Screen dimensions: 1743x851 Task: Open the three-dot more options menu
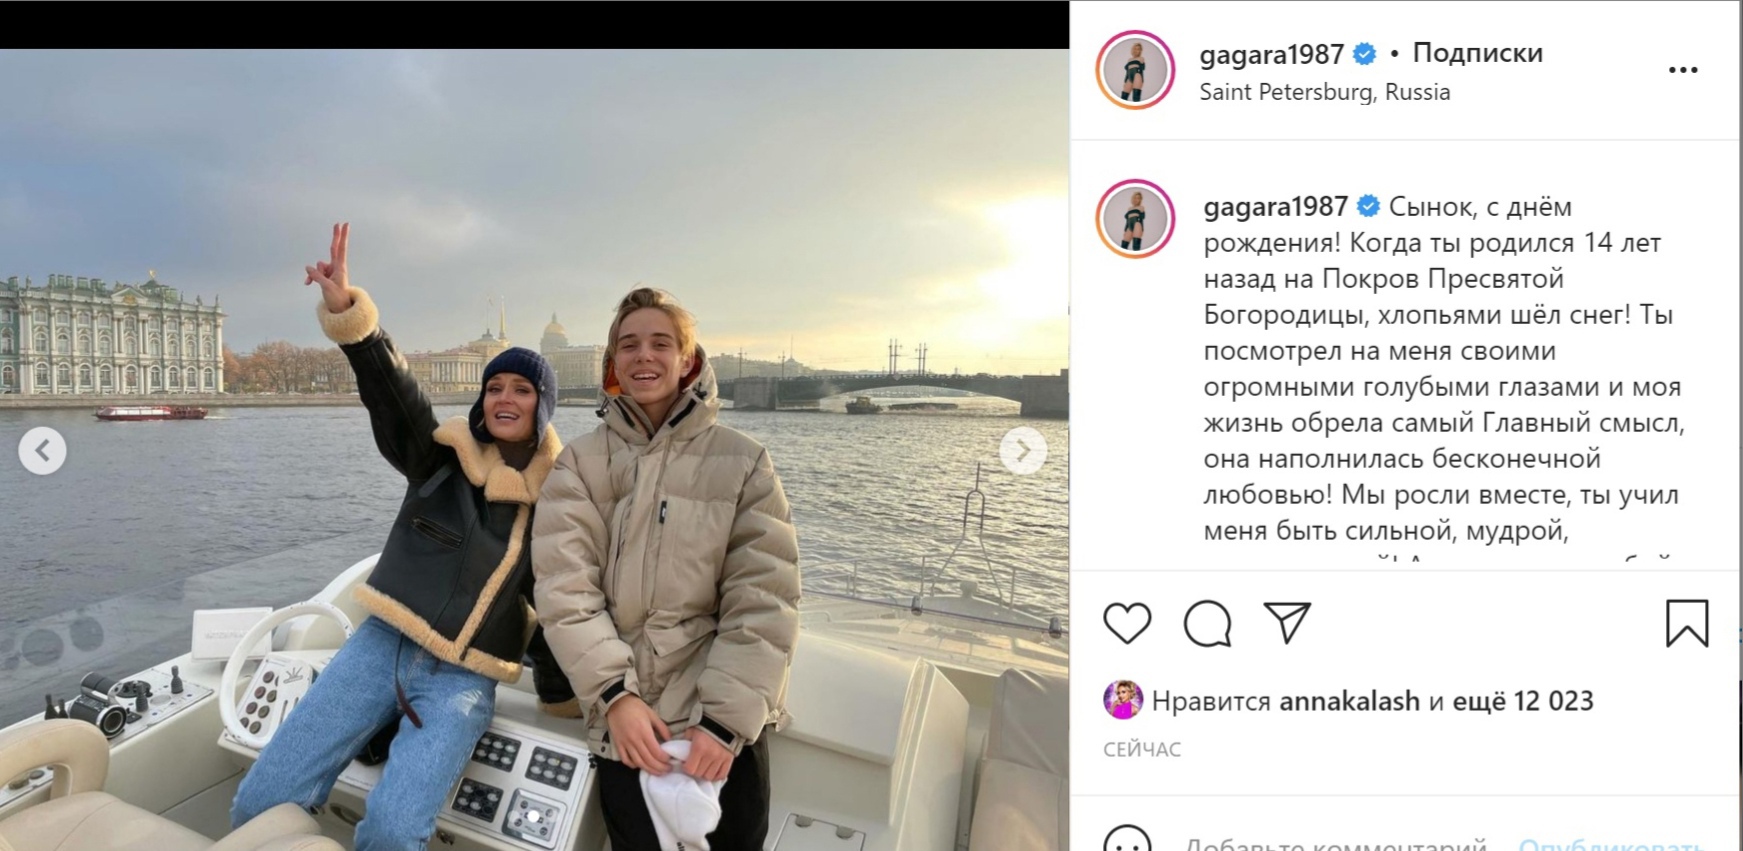(x=1683, y=70)
